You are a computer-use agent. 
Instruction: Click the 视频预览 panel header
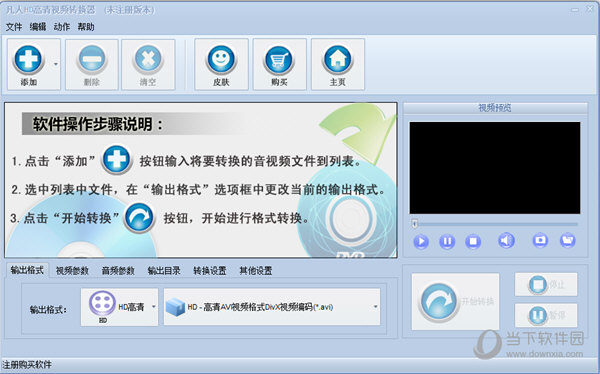pyautogui.click(x=495, y=108)
